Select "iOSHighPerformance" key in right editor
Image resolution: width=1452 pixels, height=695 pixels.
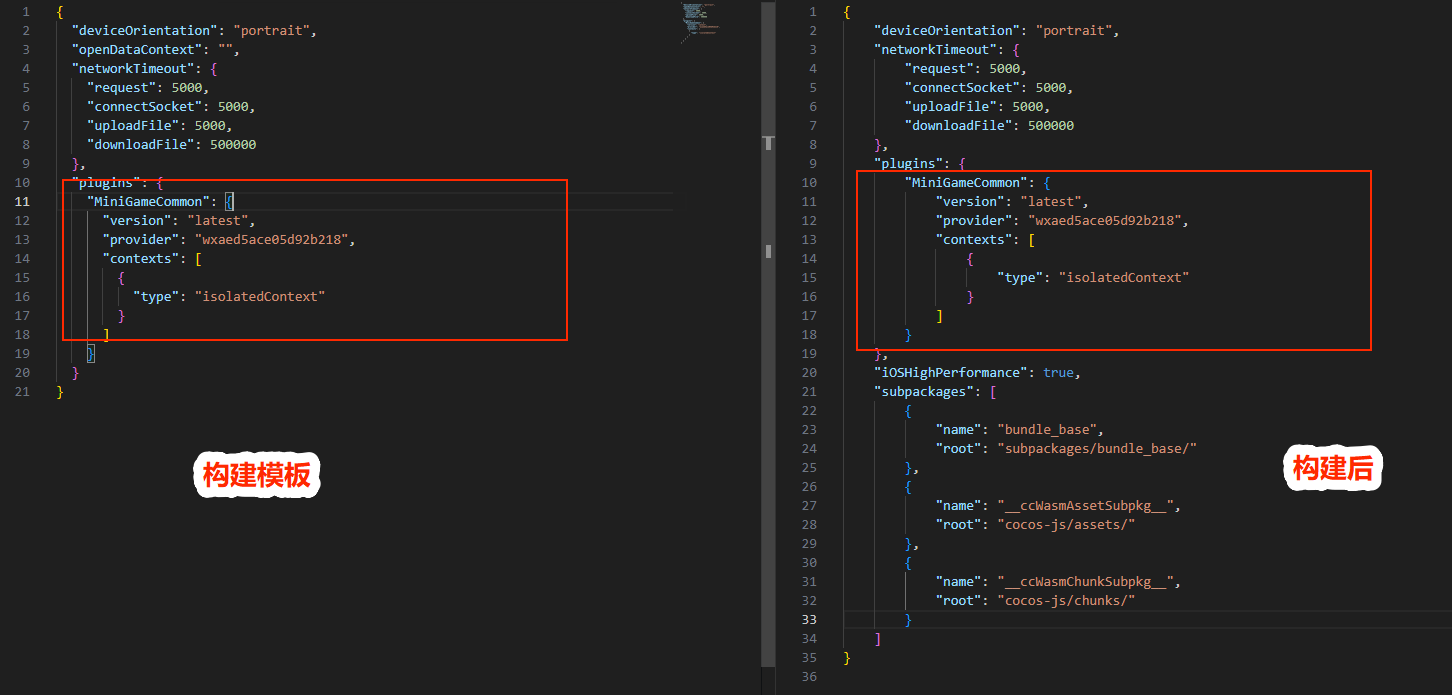pos(950,372)
